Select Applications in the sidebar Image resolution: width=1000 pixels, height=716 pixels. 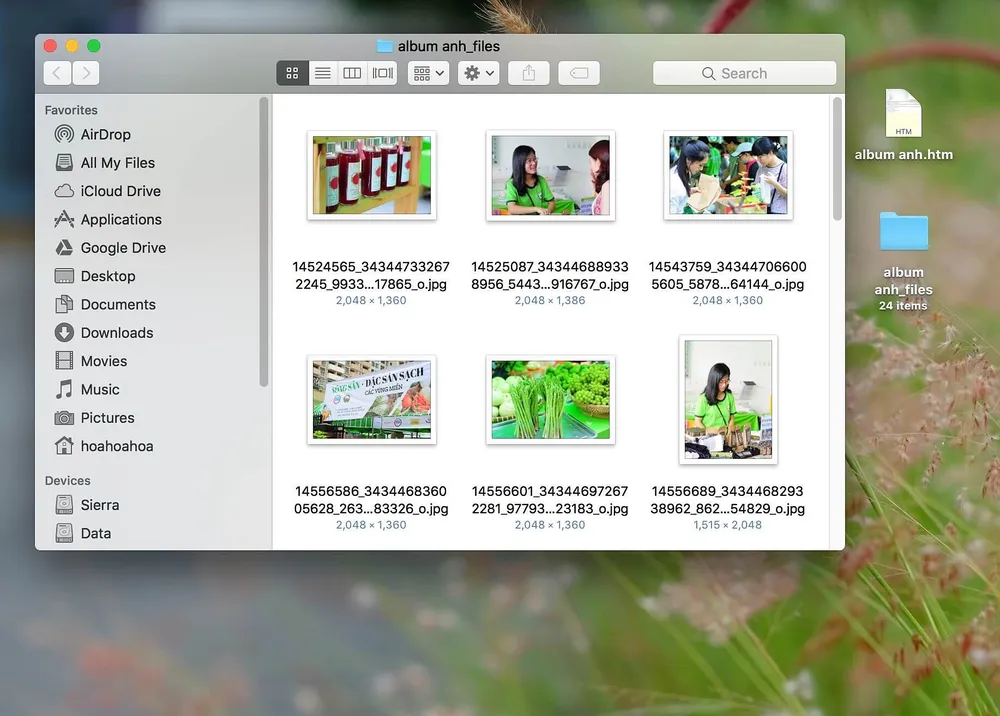point(121,220)
